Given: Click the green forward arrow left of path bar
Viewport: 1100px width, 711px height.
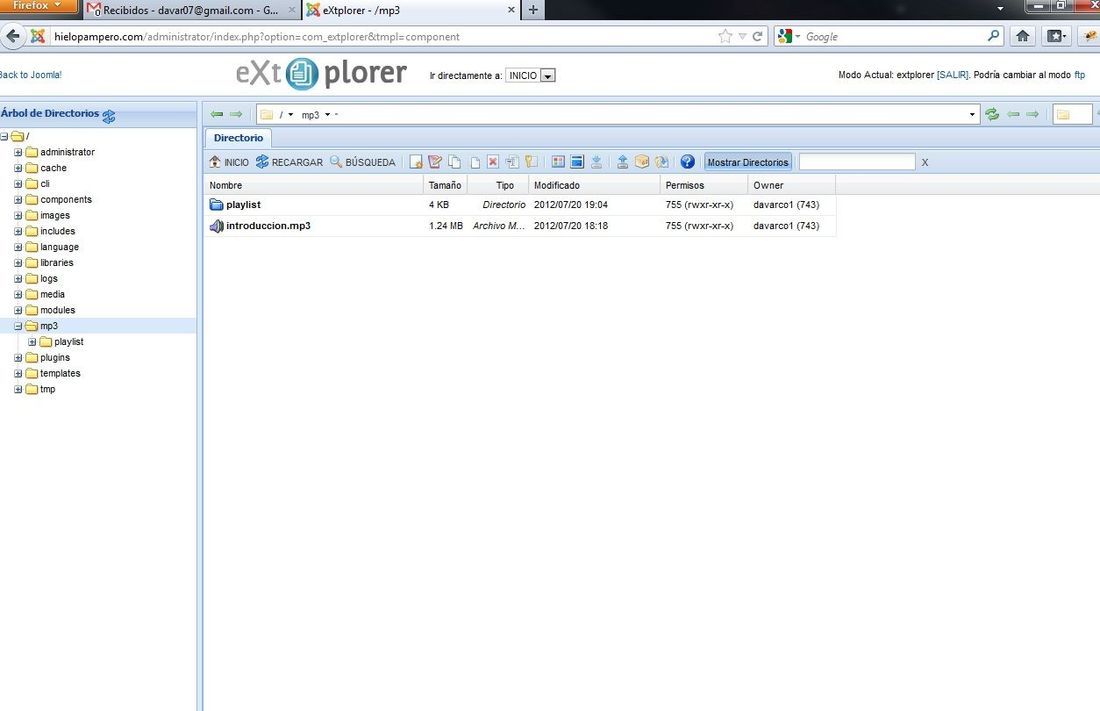Looking at the screenshot, I should pyautogui.click(x=236, y=114).
